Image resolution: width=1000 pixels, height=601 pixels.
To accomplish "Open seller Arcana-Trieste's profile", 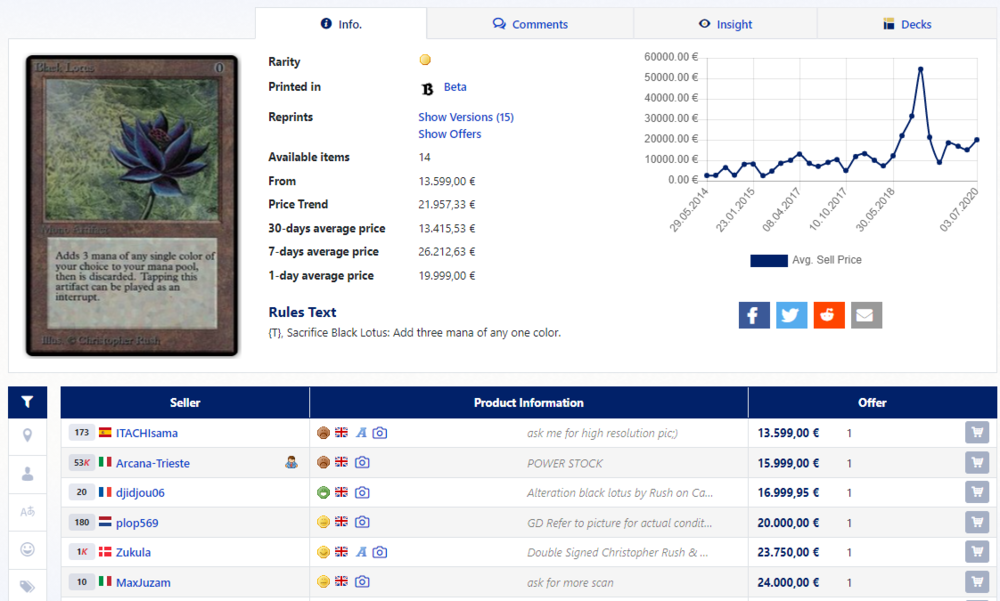I will point(152,463).
